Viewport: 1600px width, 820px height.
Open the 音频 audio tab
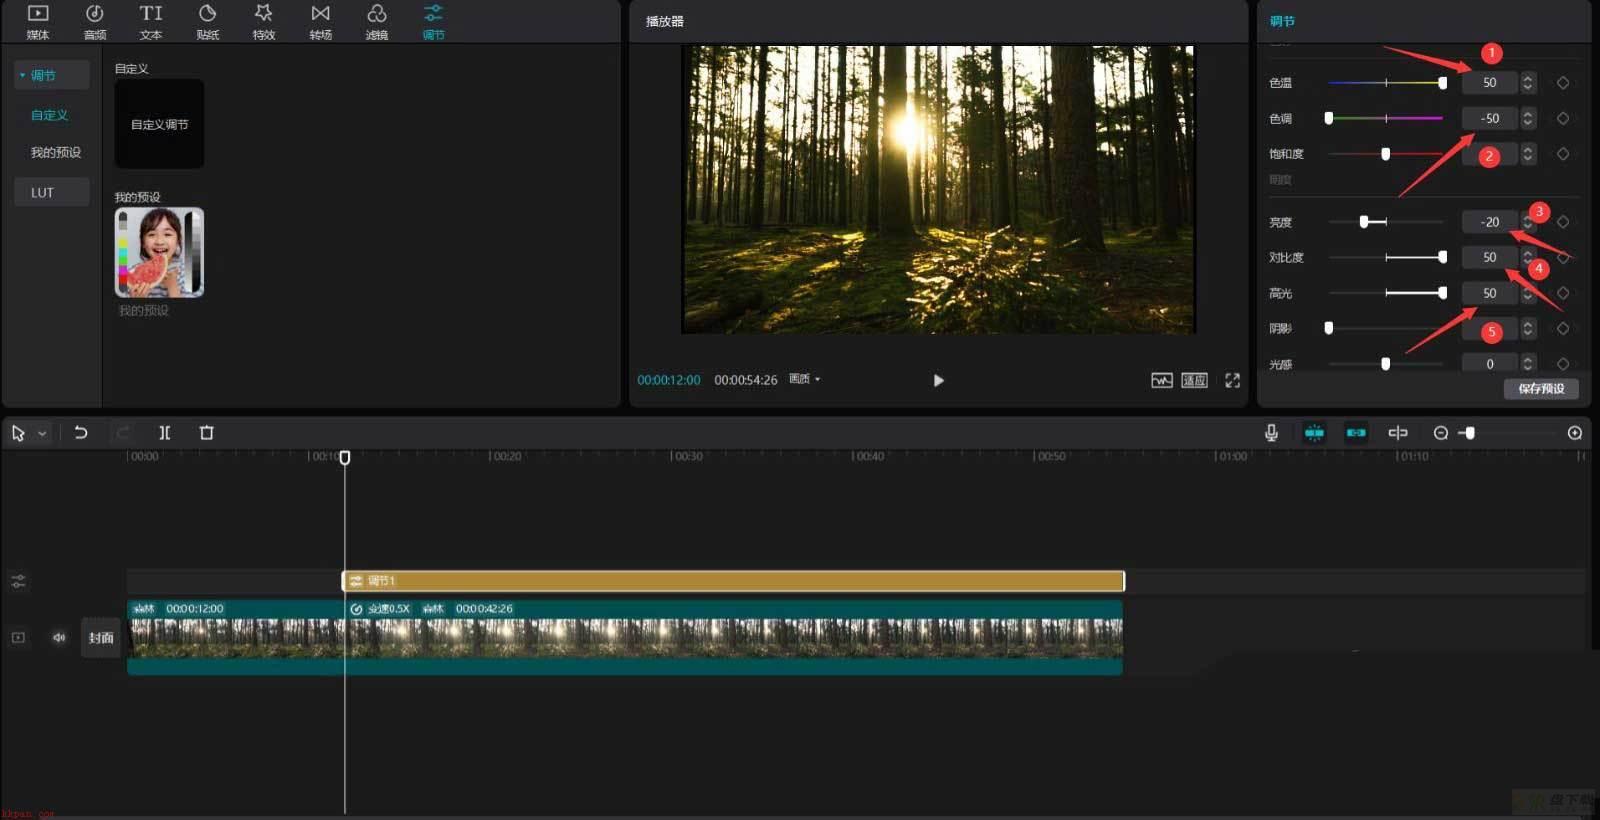coord(95,22)
